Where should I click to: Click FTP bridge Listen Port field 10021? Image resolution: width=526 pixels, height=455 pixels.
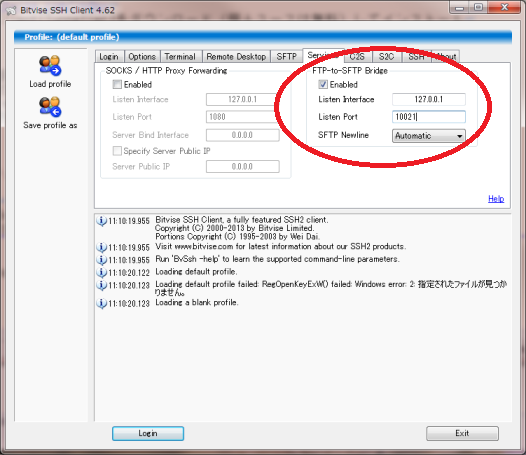(429, 117)
